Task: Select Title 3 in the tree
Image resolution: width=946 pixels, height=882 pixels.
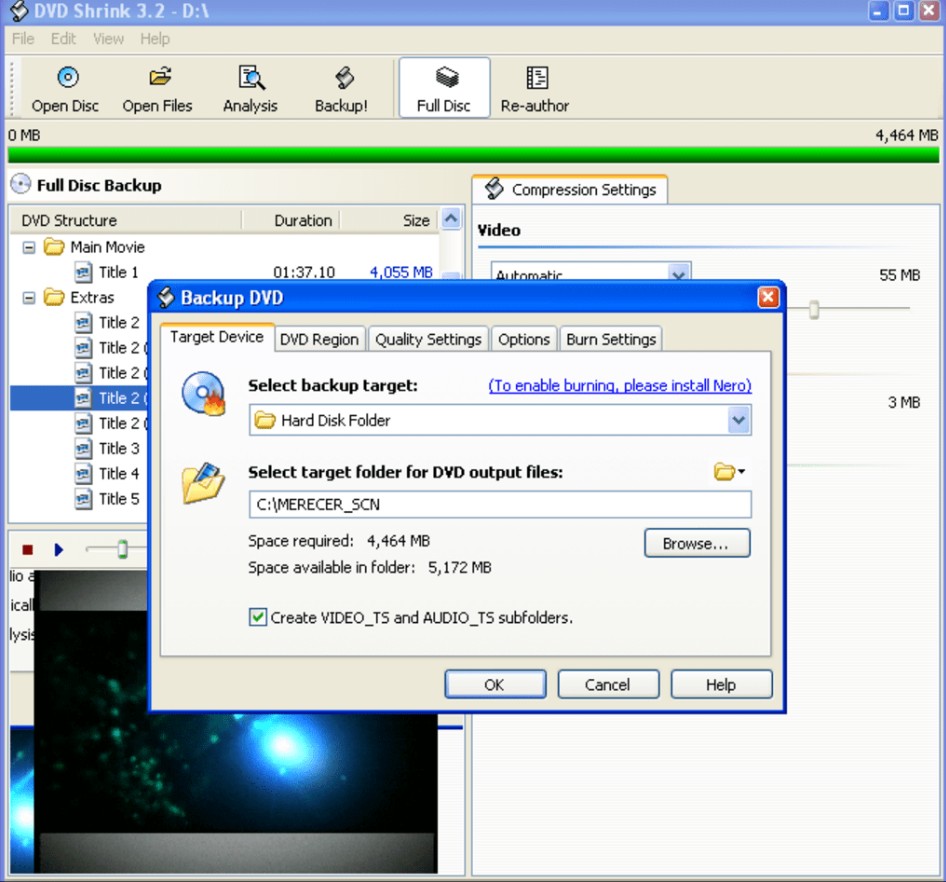Action: coord(119,448)
